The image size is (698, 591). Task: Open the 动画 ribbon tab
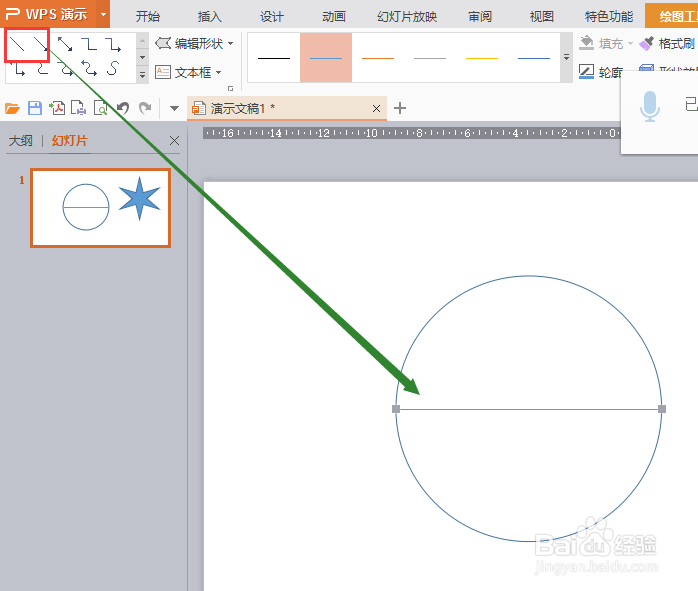point(334,16)
